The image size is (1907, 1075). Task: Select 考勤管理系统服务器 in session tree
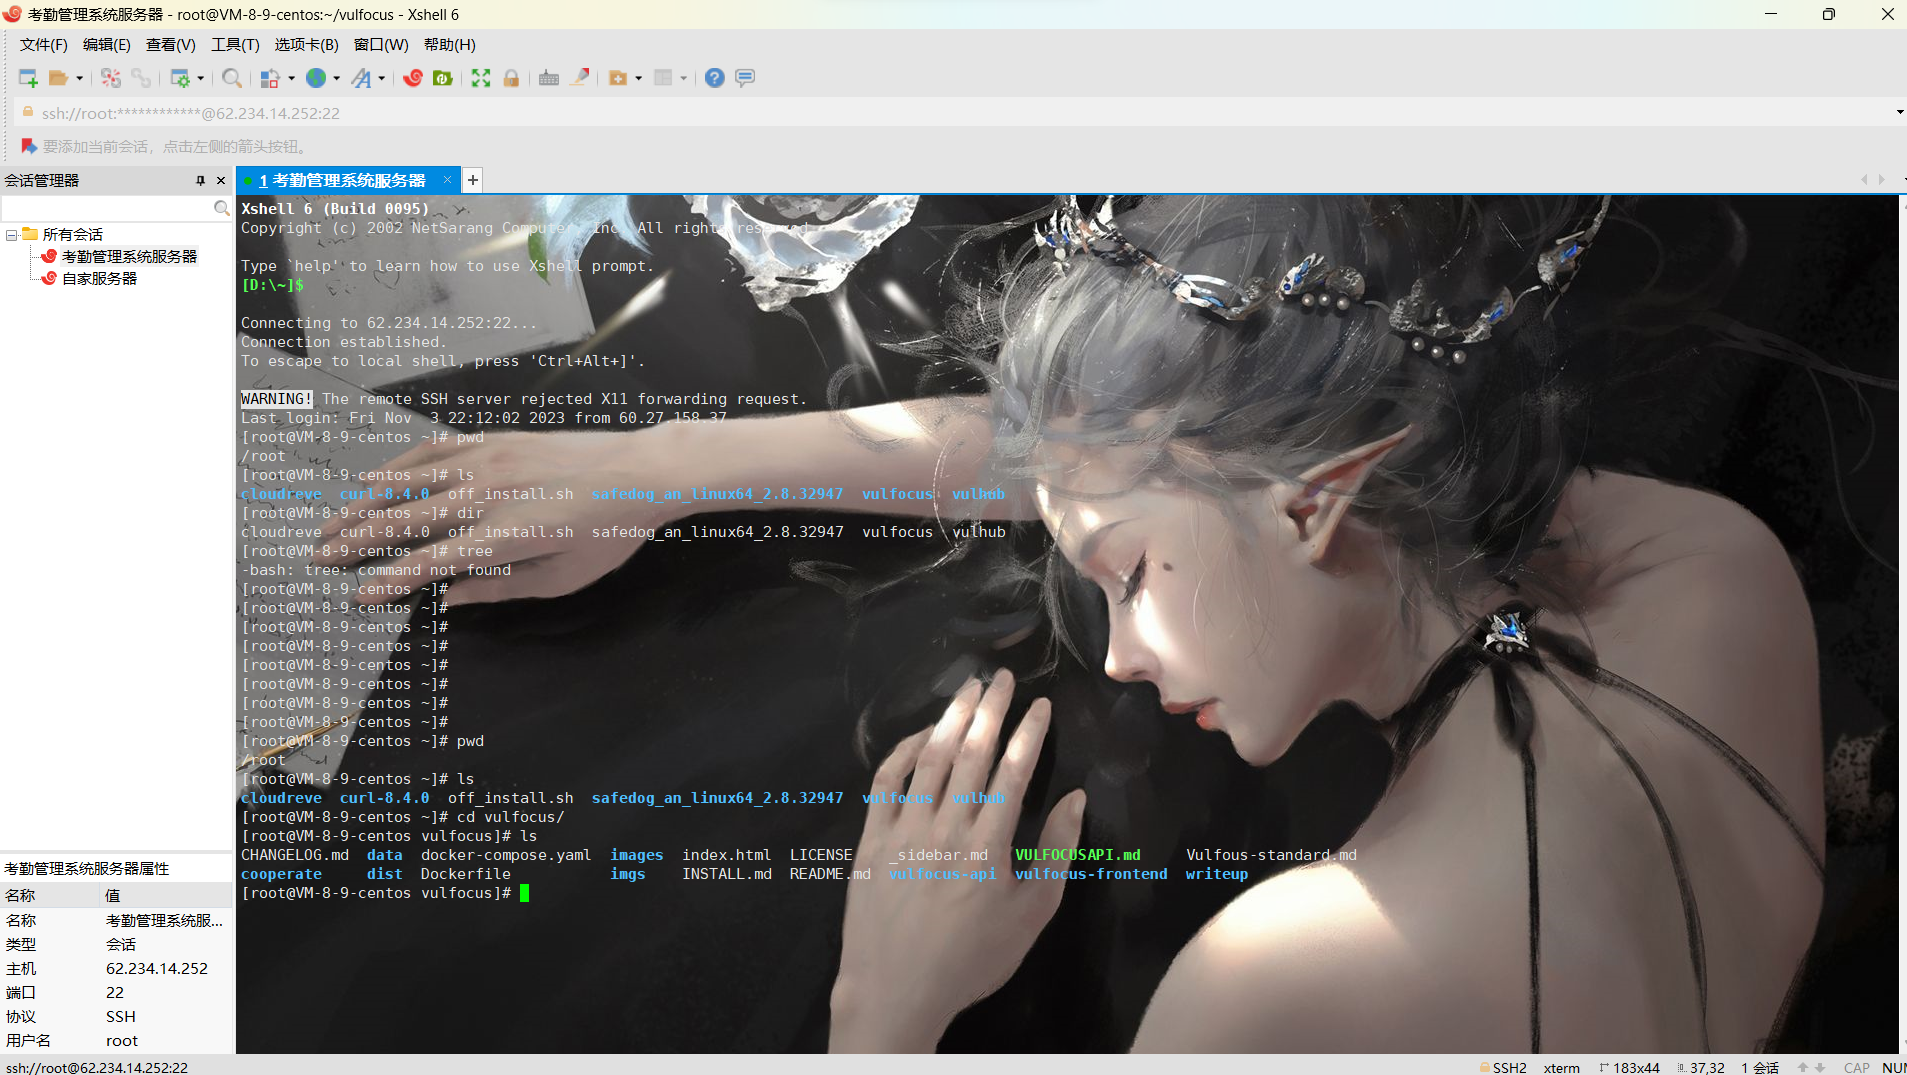(129, 256)
